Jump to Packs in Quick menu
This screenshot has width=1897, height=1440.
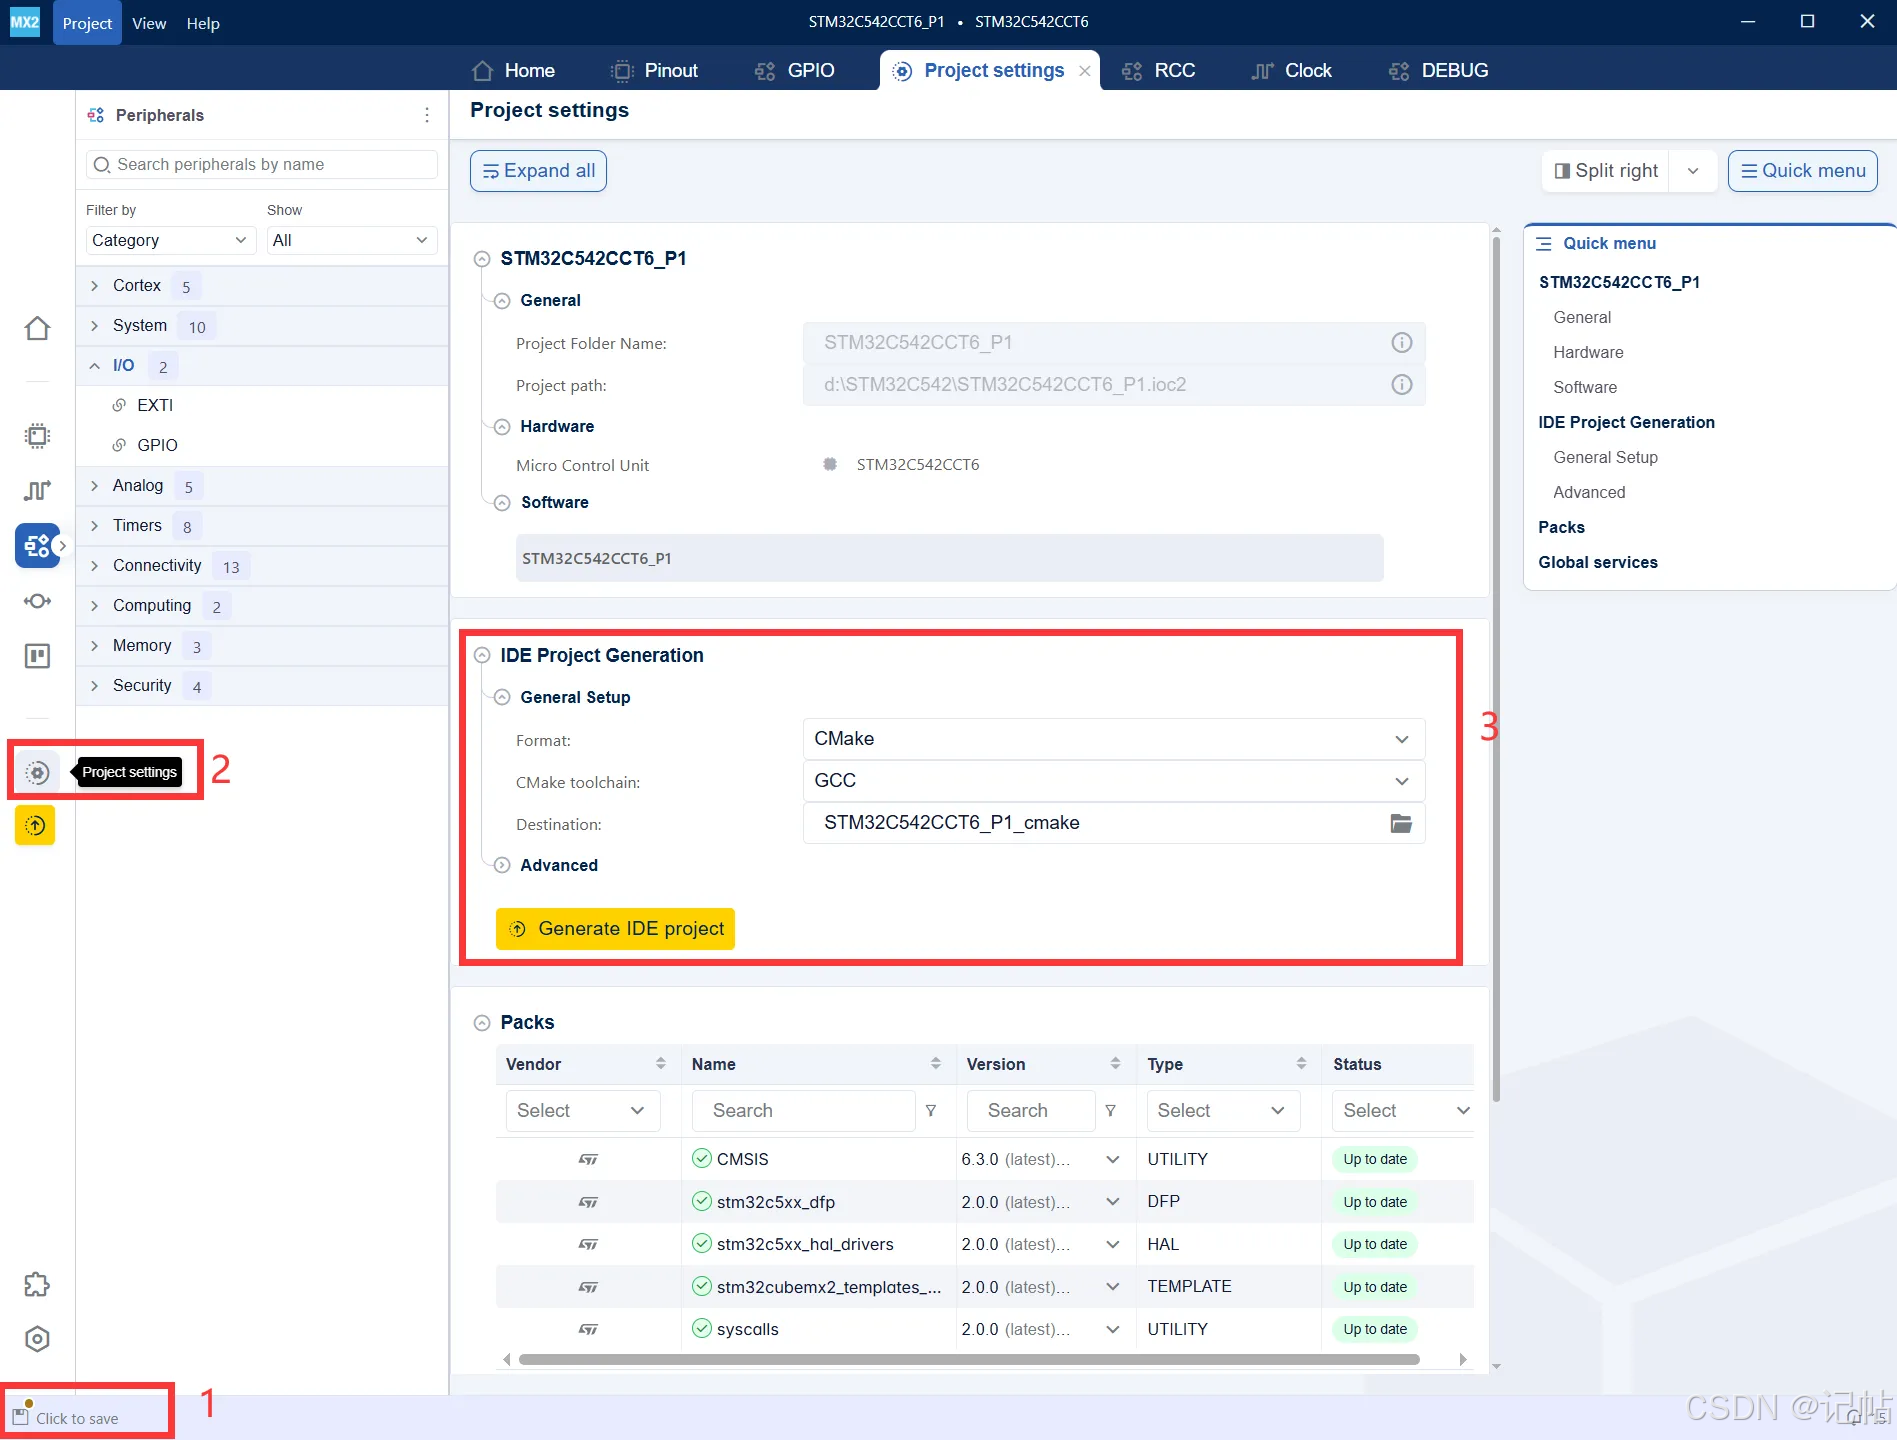pos(1561,527)
